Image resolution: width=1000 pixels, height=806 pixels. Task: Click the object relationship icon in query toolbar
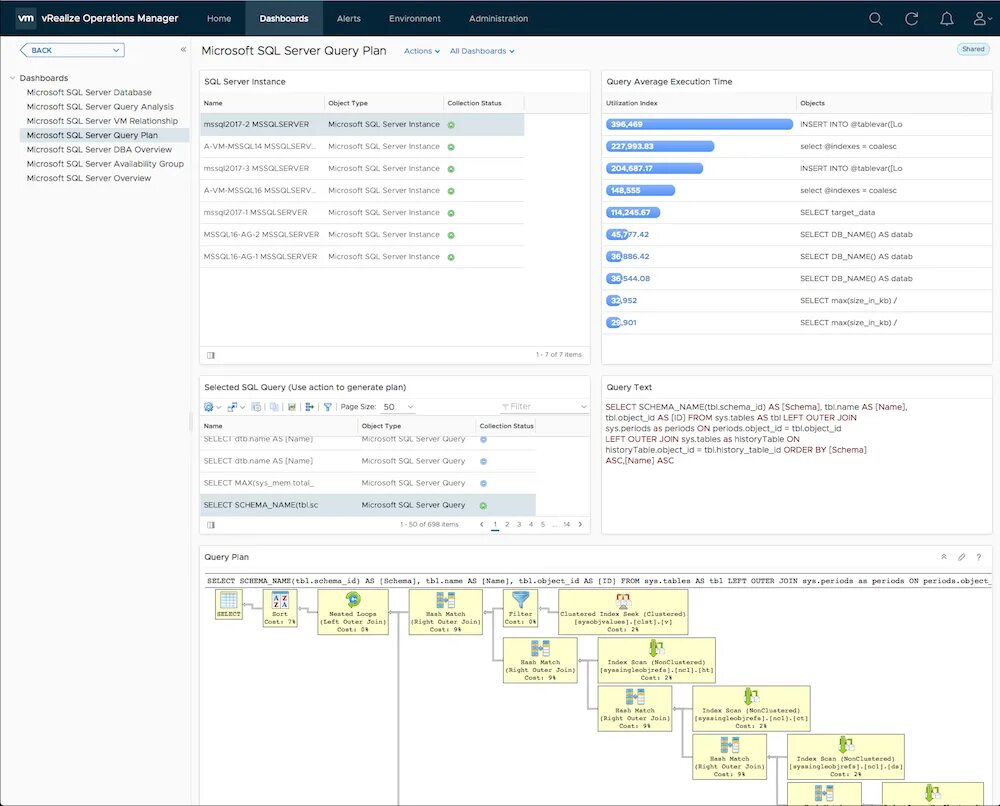309,407
